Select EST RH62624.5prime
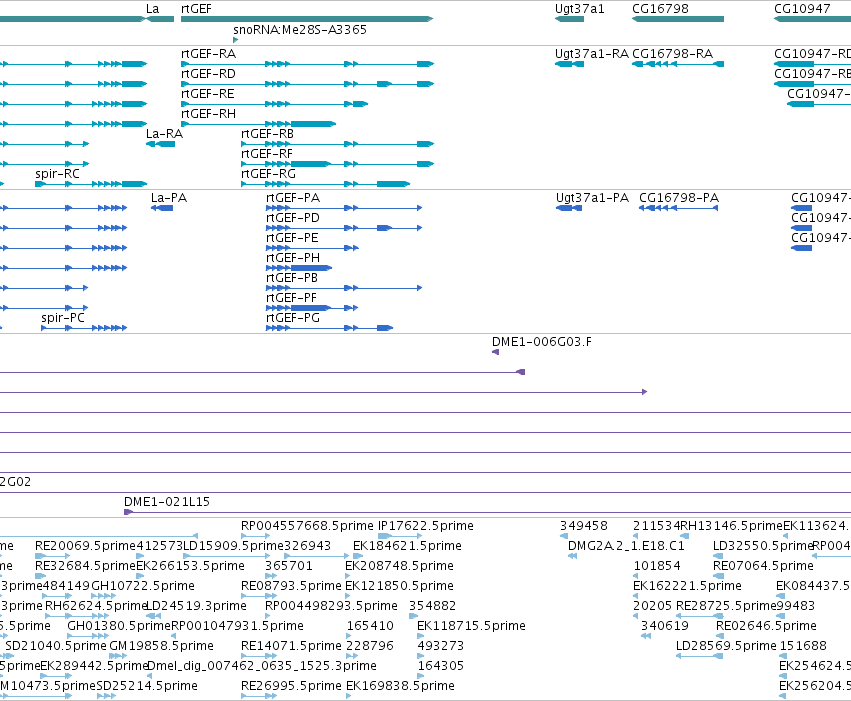851x701 pixels. (x=96, y=606)
